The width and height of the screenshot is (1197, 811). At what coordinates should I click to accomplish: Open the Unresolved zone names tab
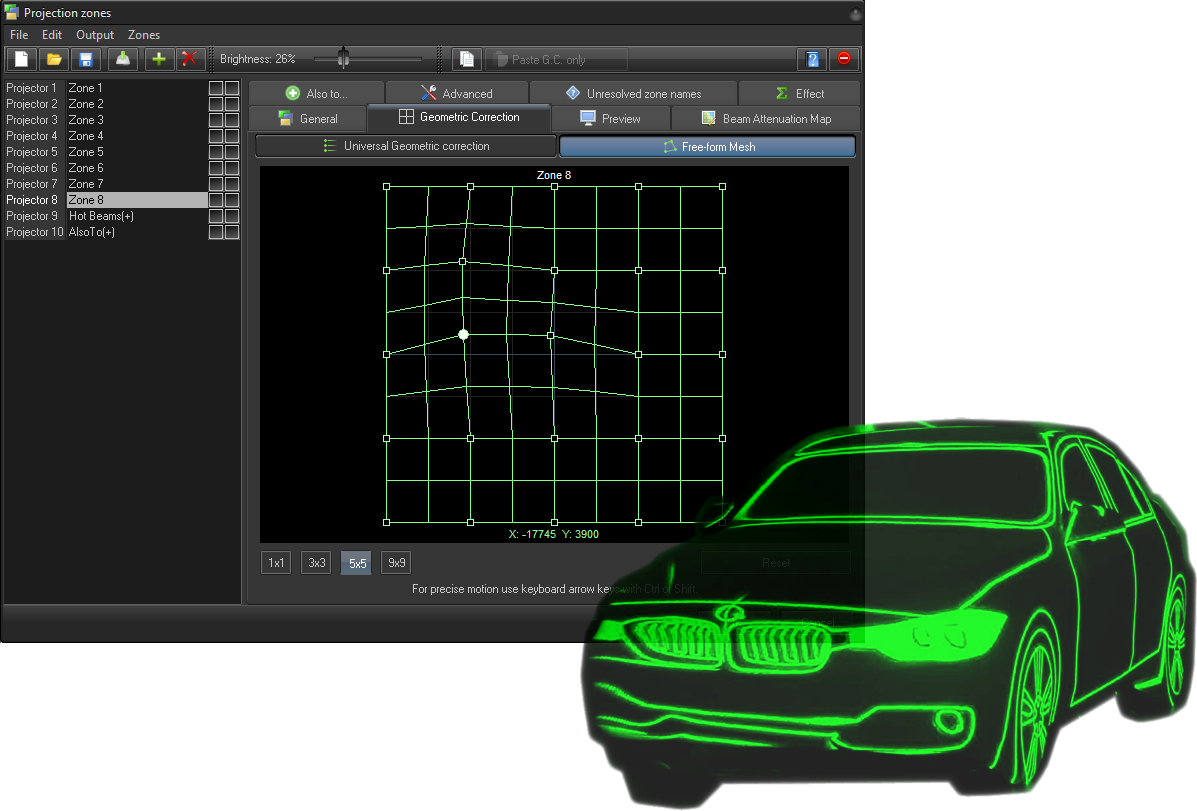[x=633, y=93]
